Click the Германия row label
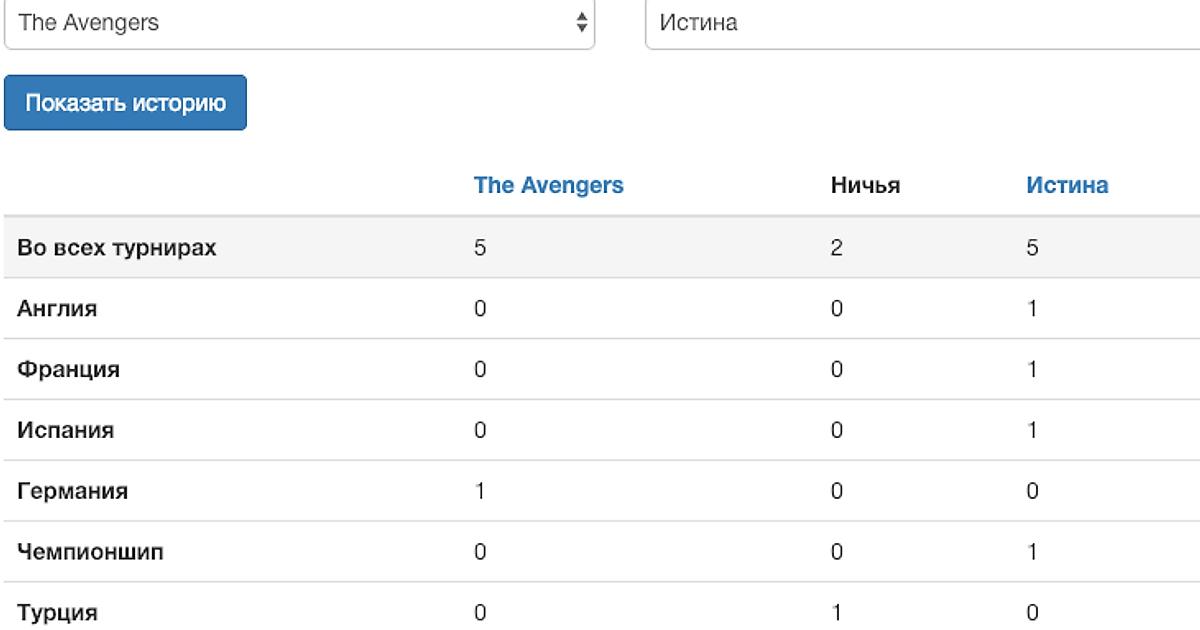The width and height of the screenshot is (1200, 630). pyautogui.click(x=72, y=492)
